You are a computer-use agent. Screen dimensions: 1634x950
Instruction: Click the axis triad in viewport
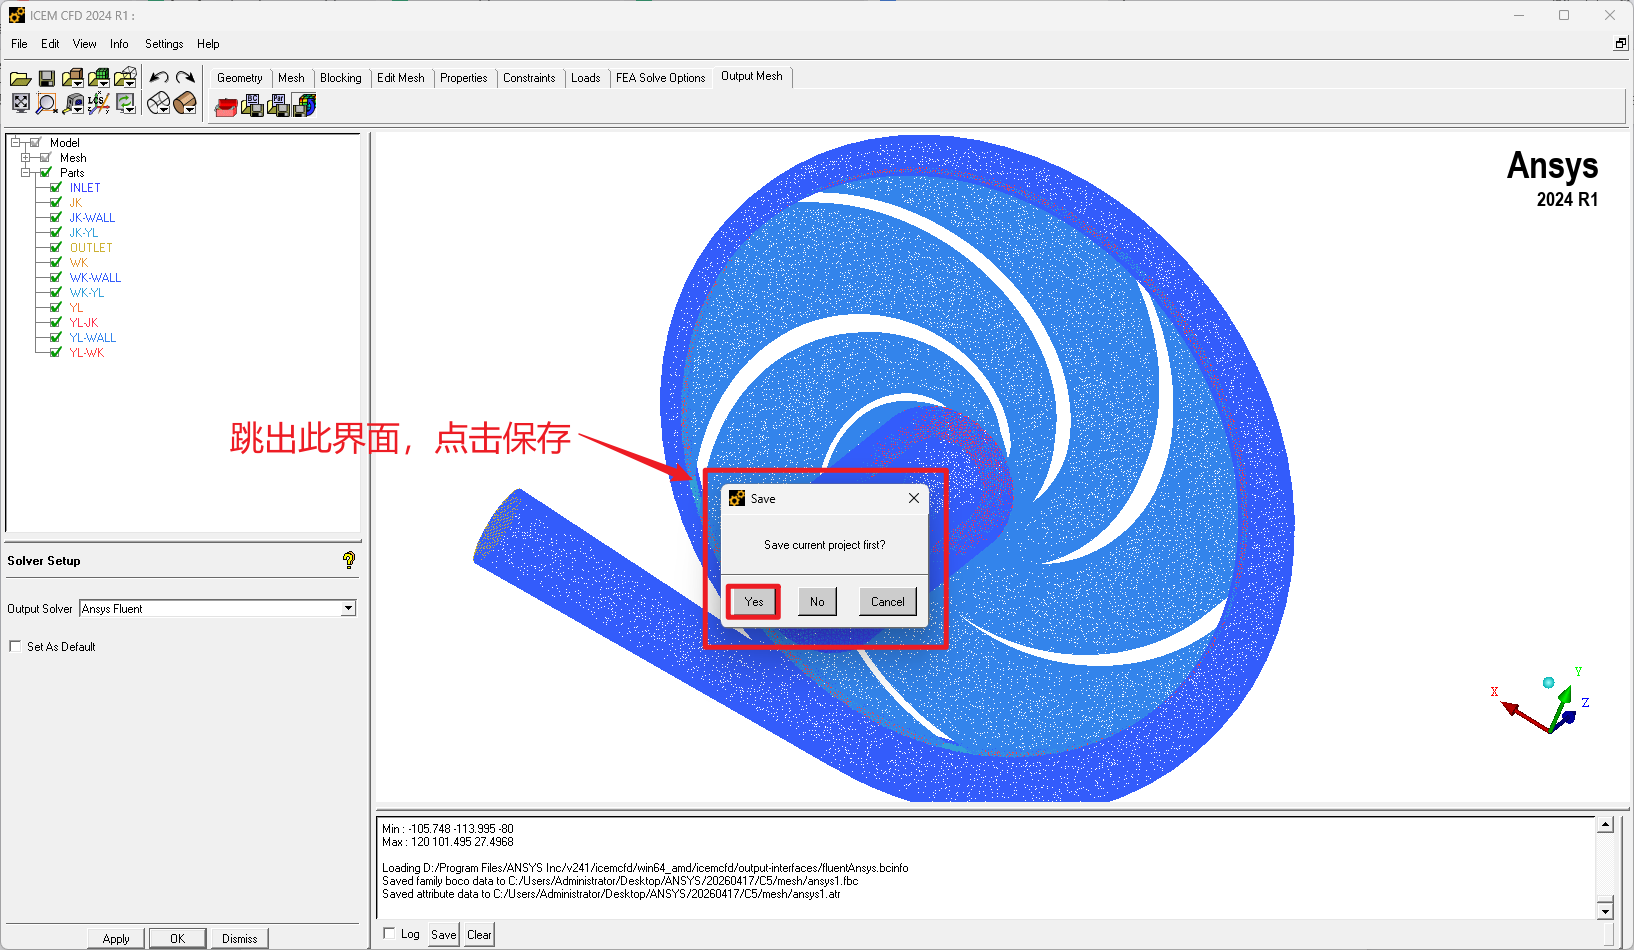point(1540,702)
